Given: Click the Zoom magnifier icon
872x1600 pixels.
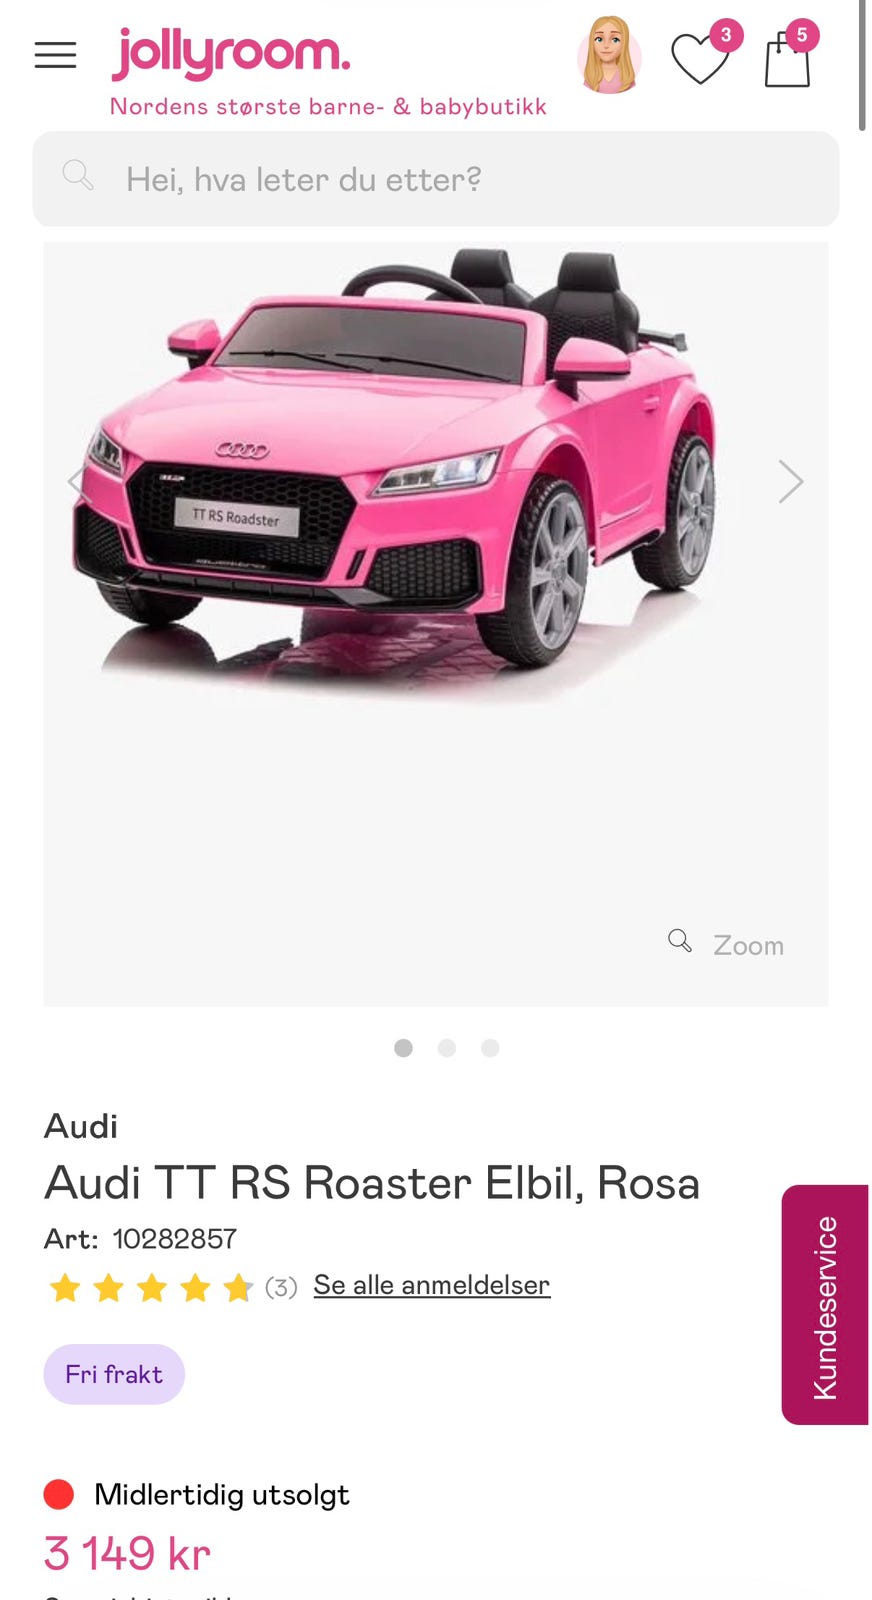Looking at the screenshot, I should [680, 940].
